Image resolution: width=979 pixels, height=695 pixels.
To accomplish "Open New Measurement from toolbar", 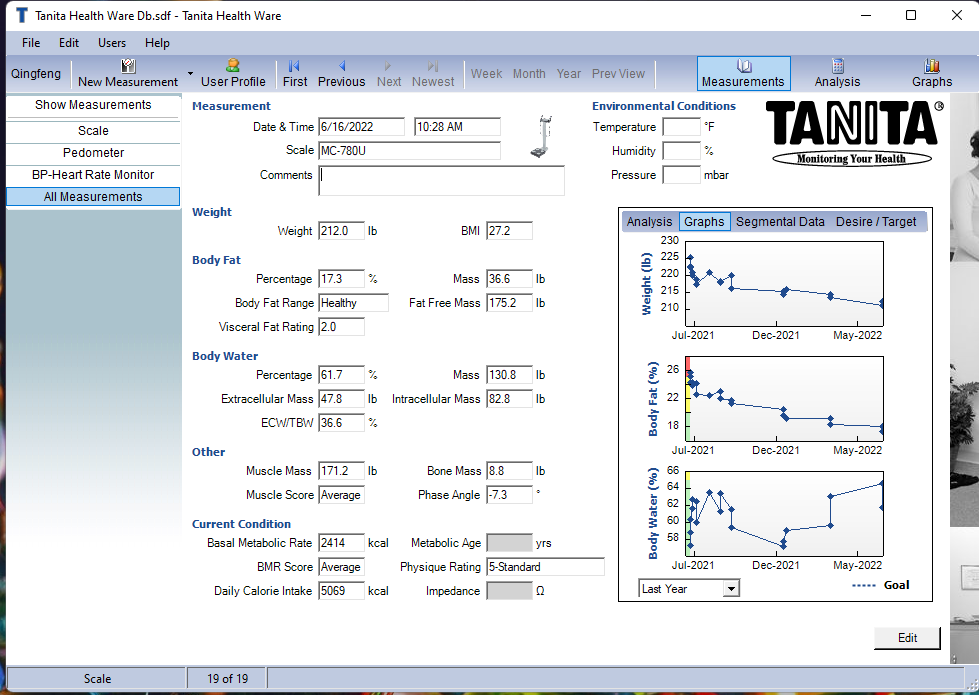I will click(128, 74).
